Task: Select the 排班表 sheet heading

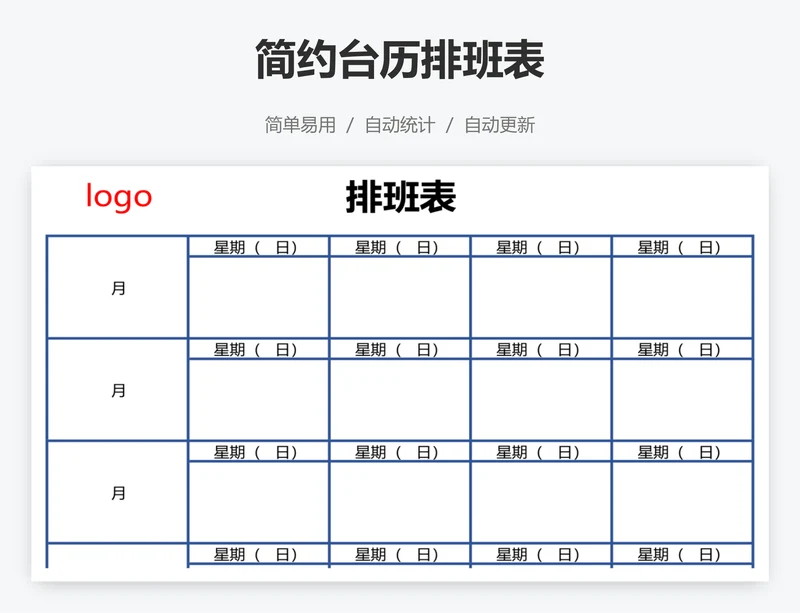Action: 401,197
